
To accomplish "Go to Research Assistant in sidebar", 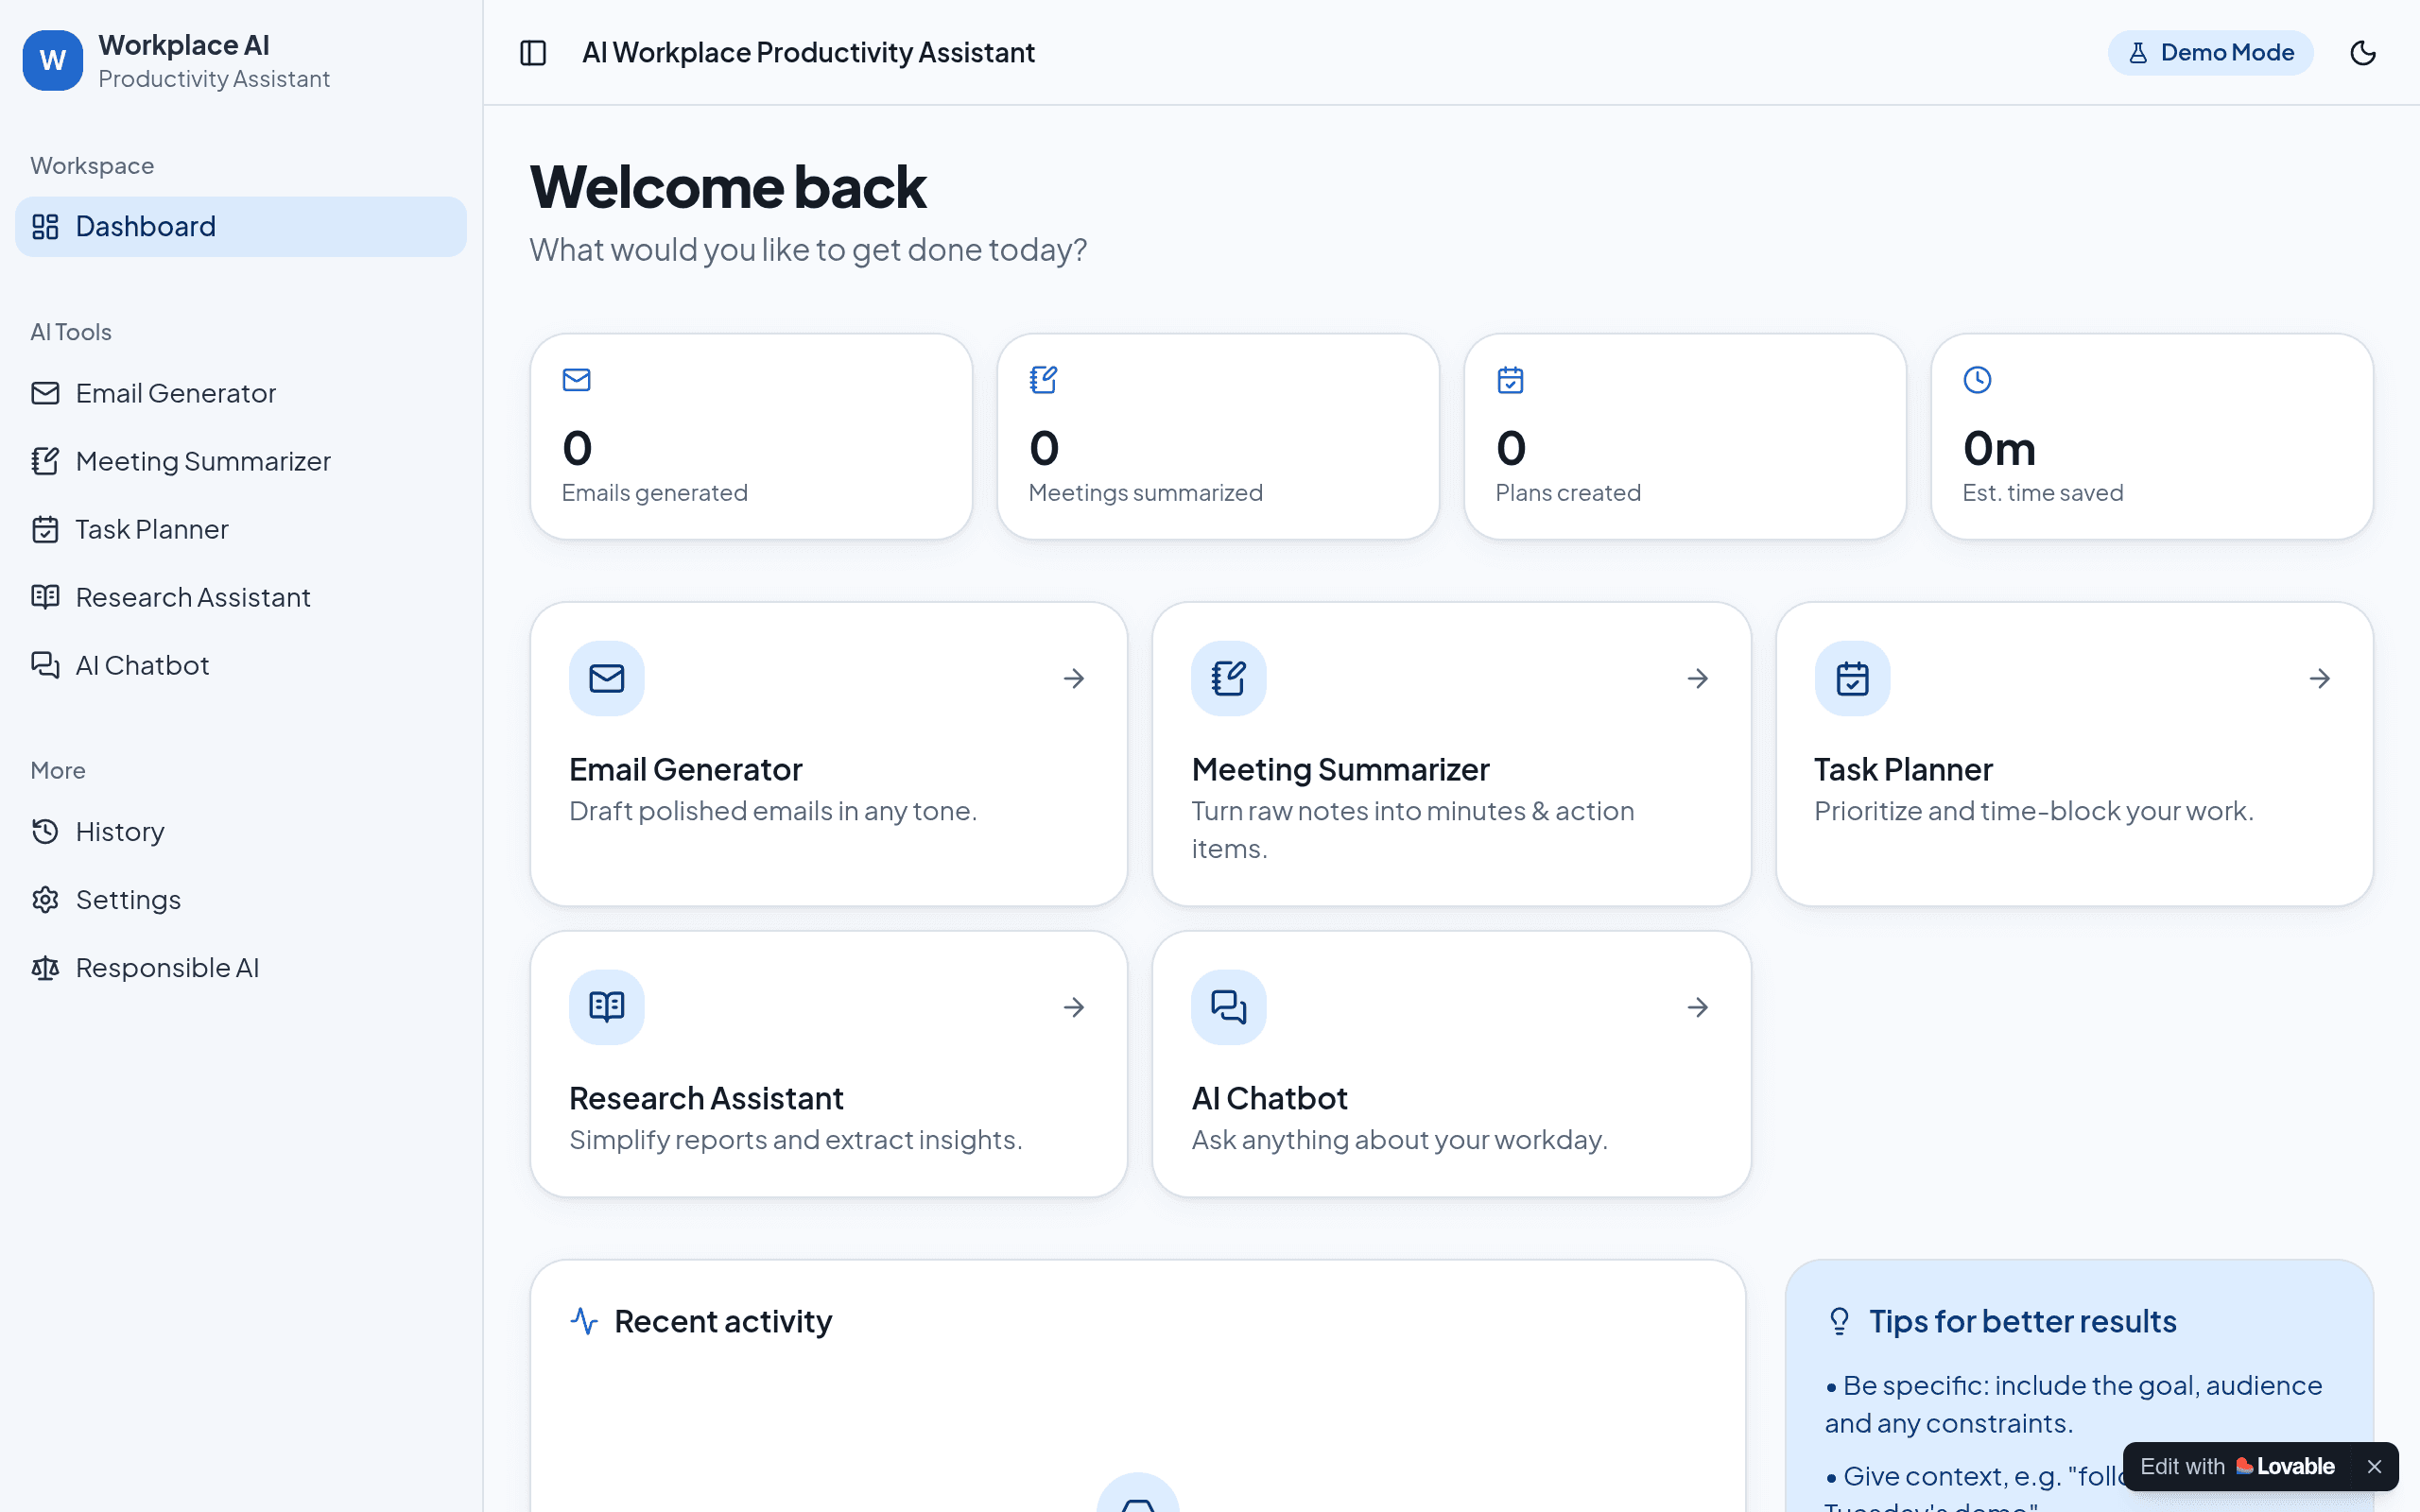I will 241,597.
